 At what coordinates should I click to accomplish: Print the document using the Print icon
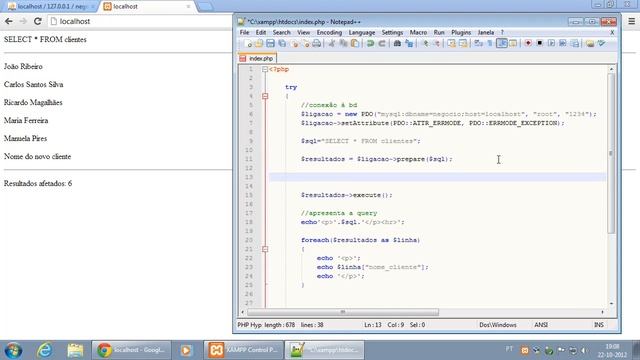(316, 43)
